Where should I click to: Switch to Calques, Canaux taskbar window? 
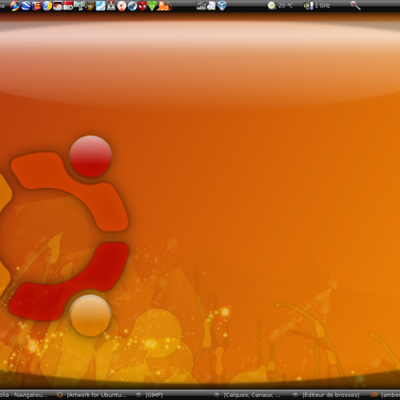(248, 395)
